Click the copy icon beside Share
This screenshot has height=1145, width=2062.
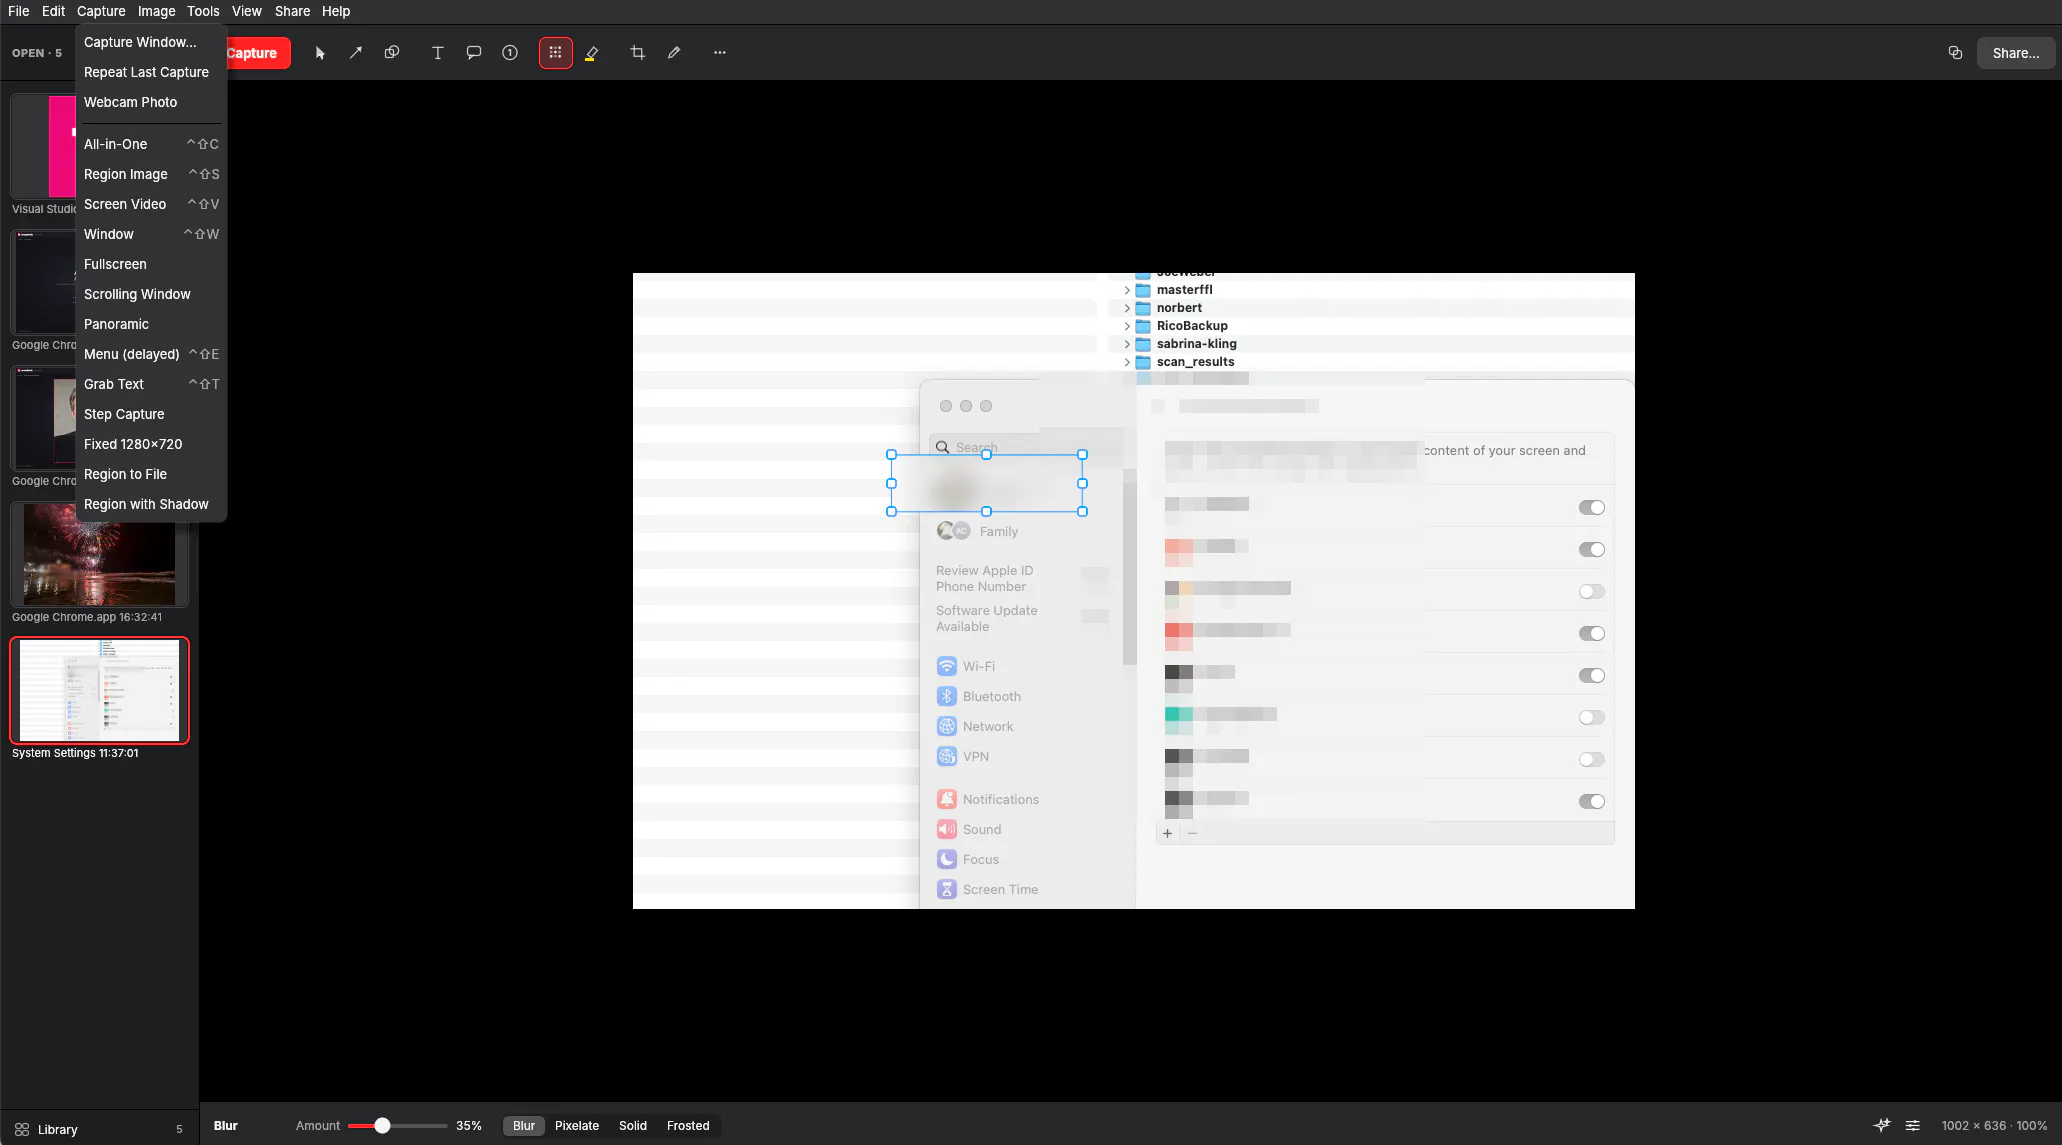pyautogui.click(x=1955, y=53)
